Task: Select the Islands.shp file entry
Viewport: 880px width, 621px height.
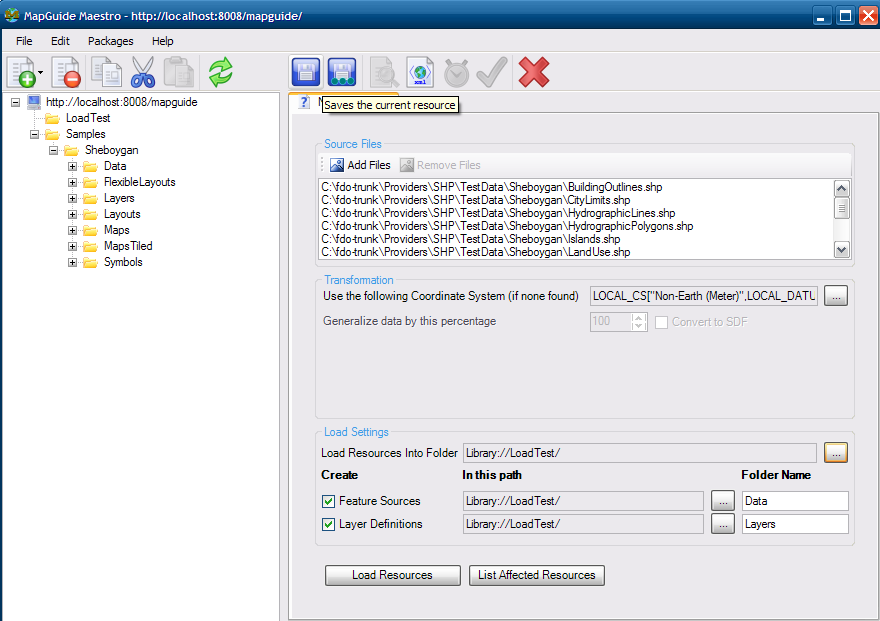Action: tap(470, 240)
